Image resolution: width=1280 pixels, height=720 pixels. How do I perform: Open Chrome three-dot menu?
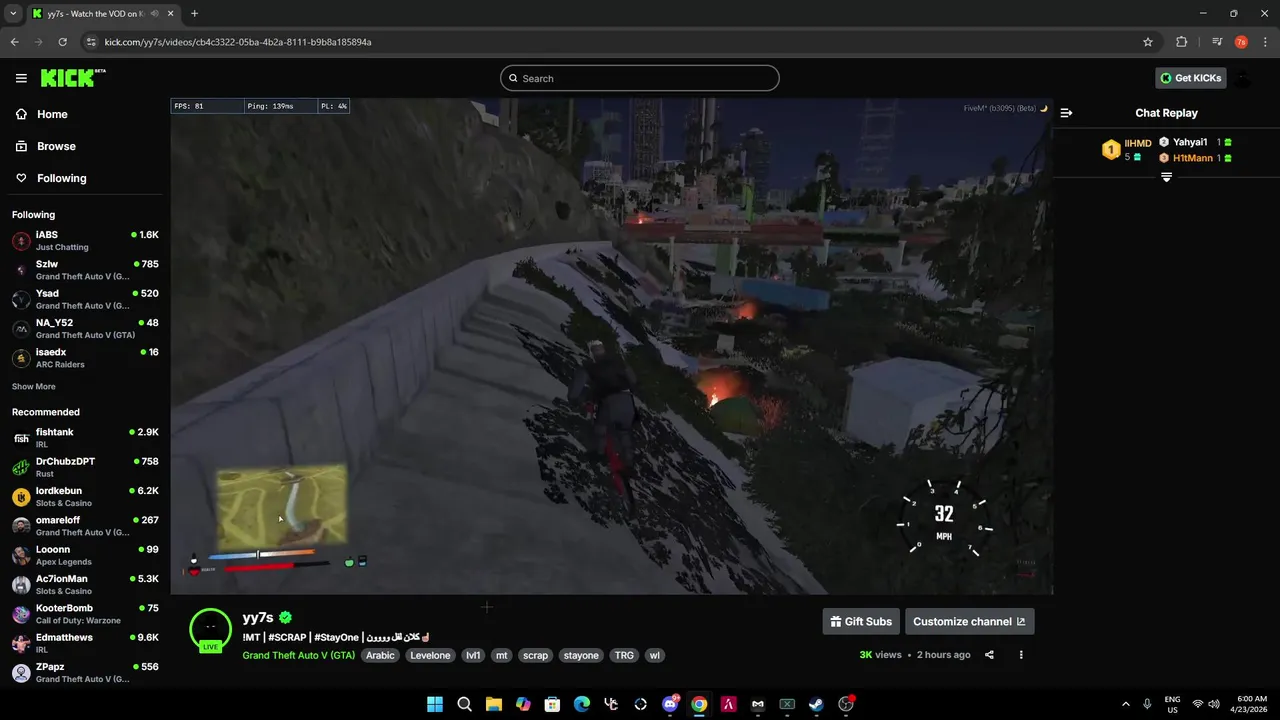pyautogui.click(x=1265, y=42)
